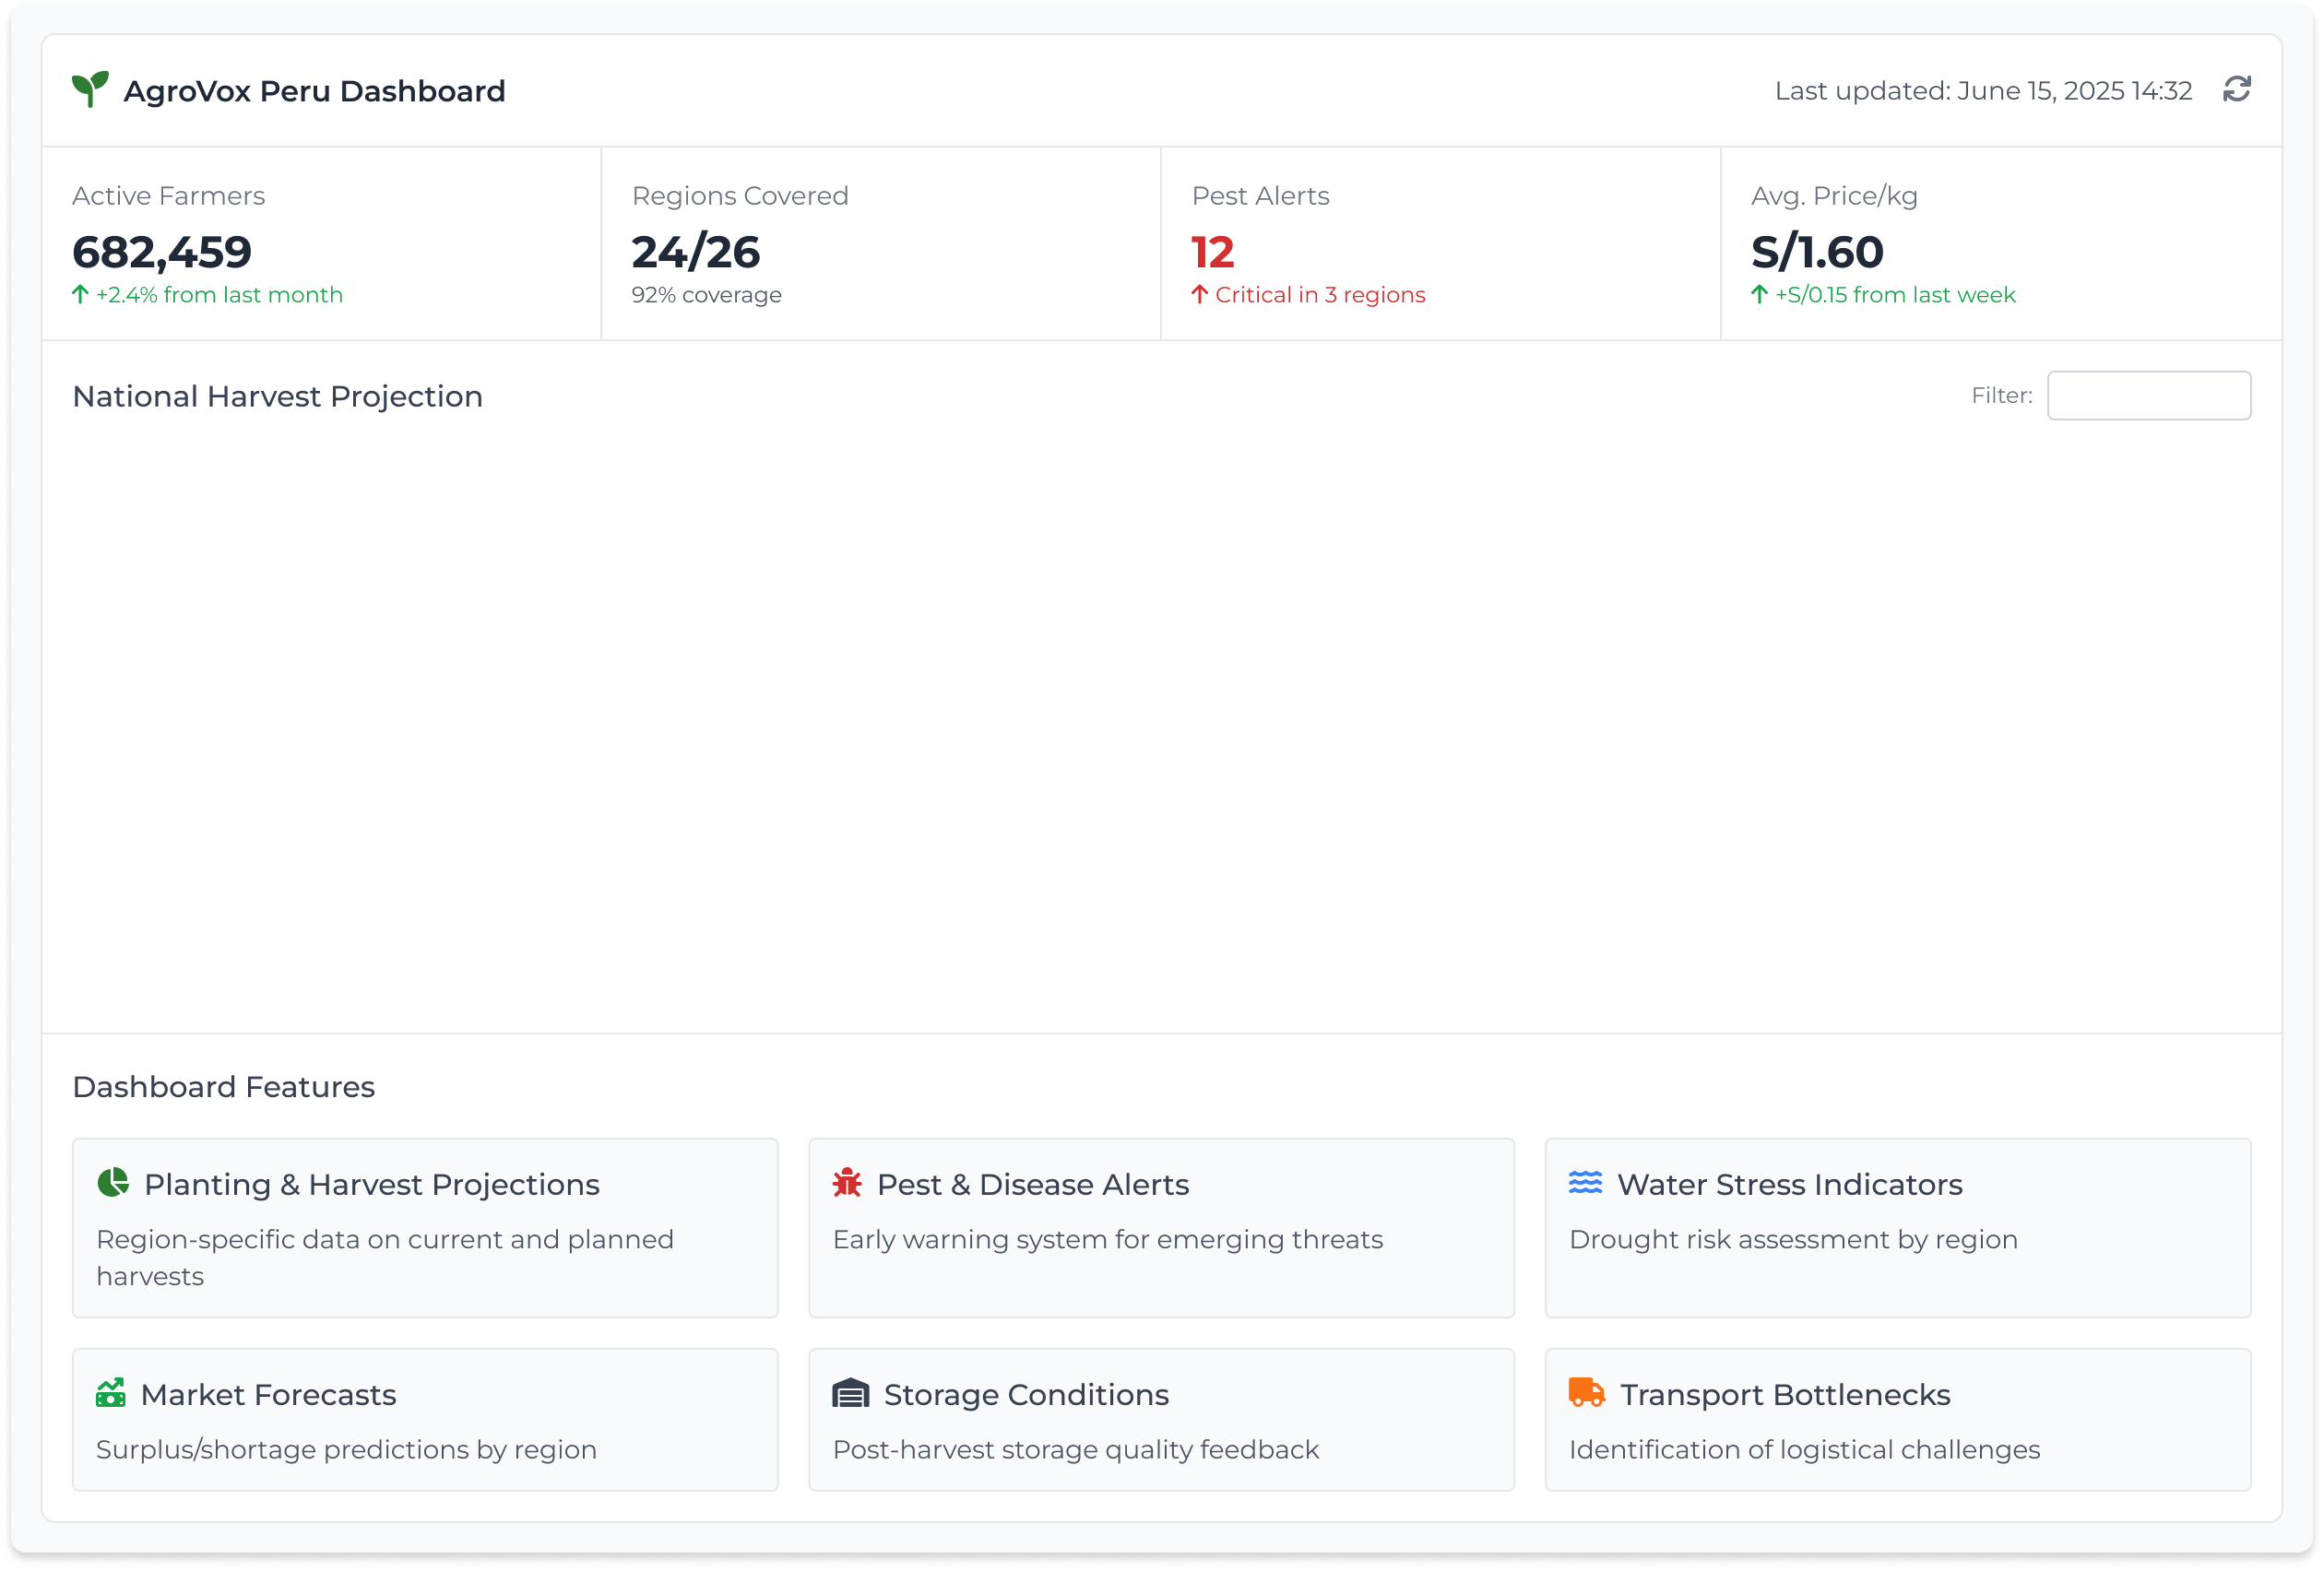The width and height of the screenshot is (2324, 1571).
Task: Open the Planting & Harvest Projections card
Action: (425, 1228)
